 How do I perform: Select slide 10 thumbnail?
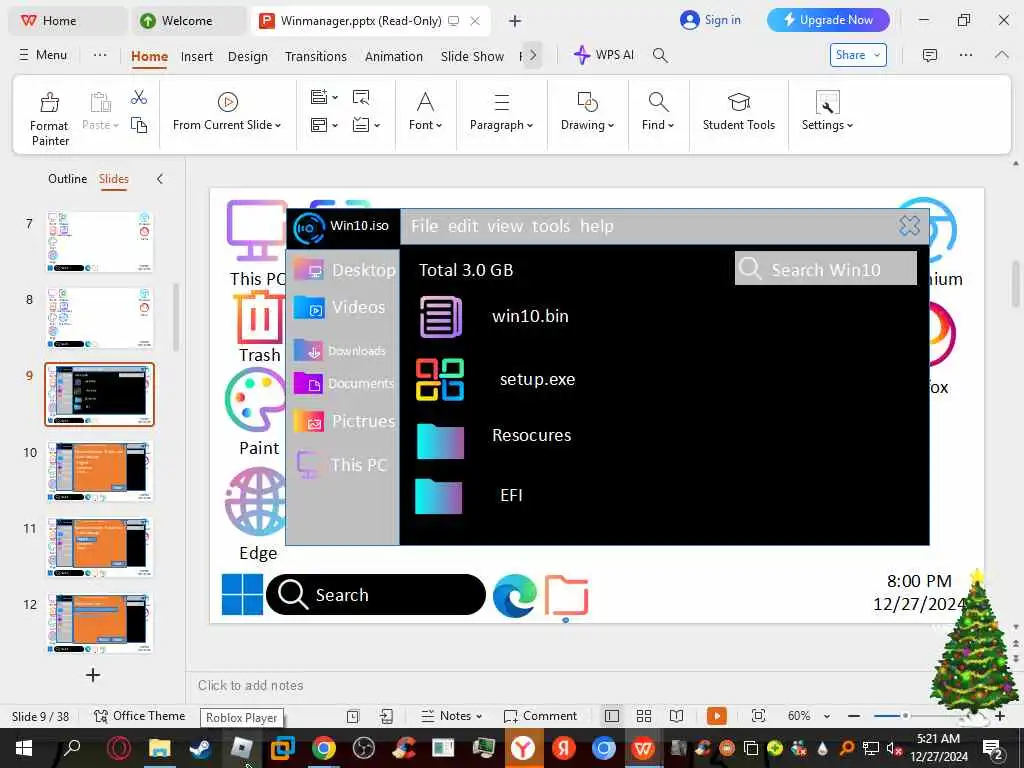point(100,471)
